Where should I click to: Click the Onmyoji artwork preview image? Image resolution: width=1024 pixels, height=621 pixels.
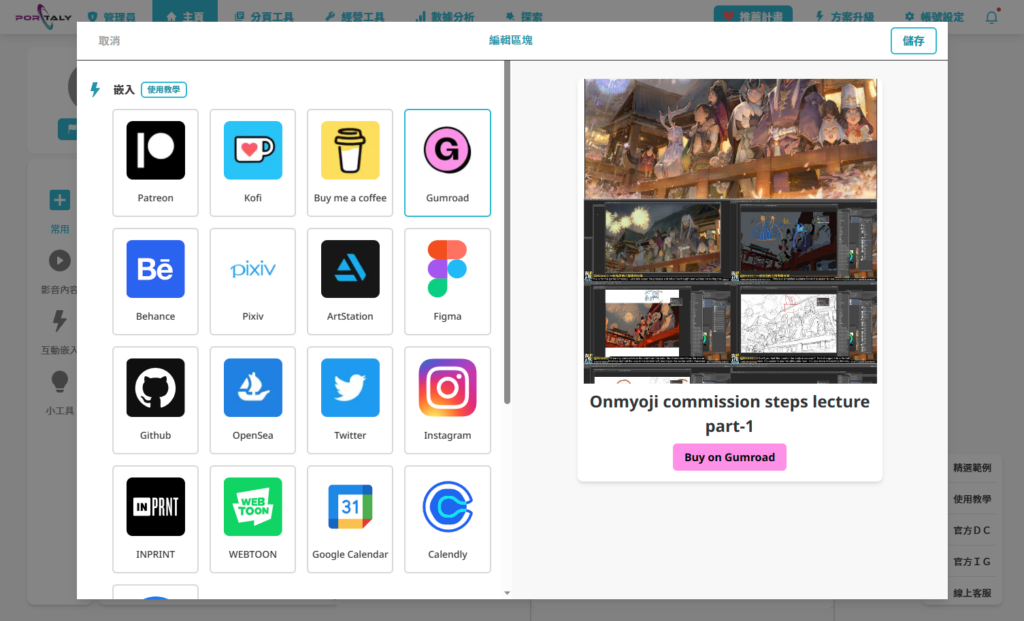pyautogui.click(x=730, y=231)
